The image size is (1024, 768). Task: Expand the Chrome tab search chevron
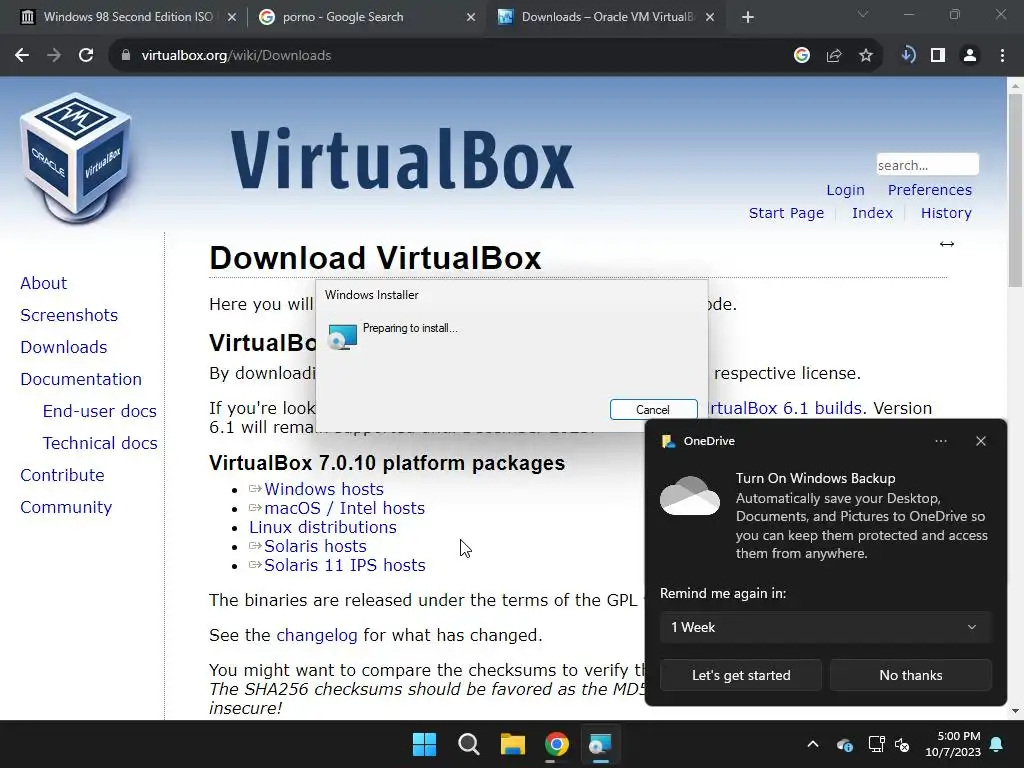click(x=863, y=14)
